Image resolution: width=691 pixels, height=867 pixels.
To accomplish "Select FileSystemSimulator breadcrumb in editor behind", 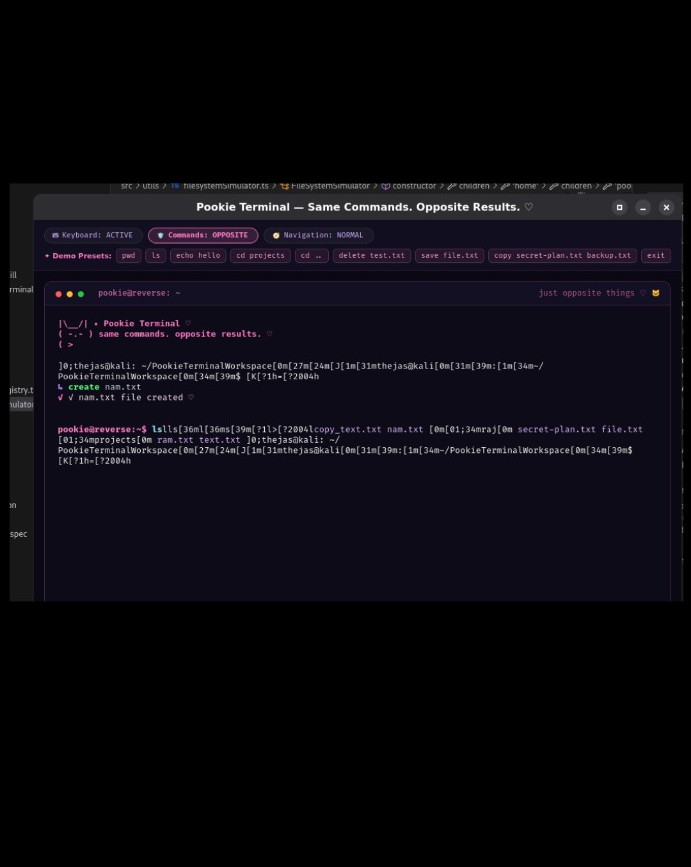I will coord(330,186).
